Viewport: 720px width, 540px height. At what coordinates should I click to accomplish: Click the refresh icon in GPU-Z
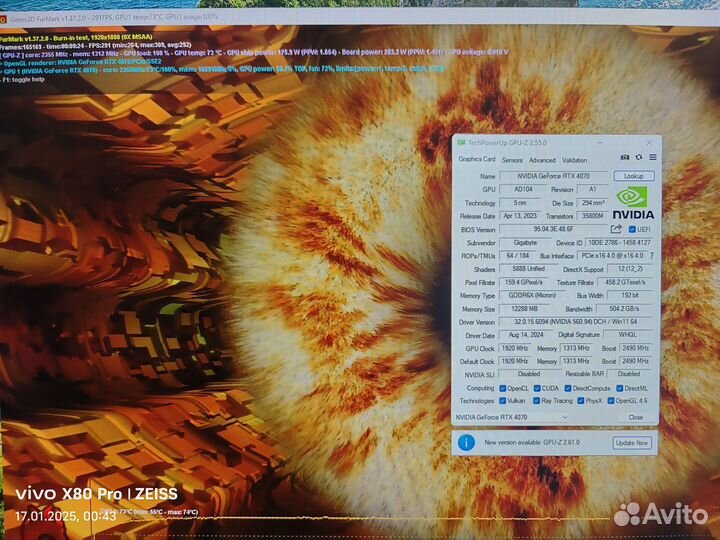(638, 158)
